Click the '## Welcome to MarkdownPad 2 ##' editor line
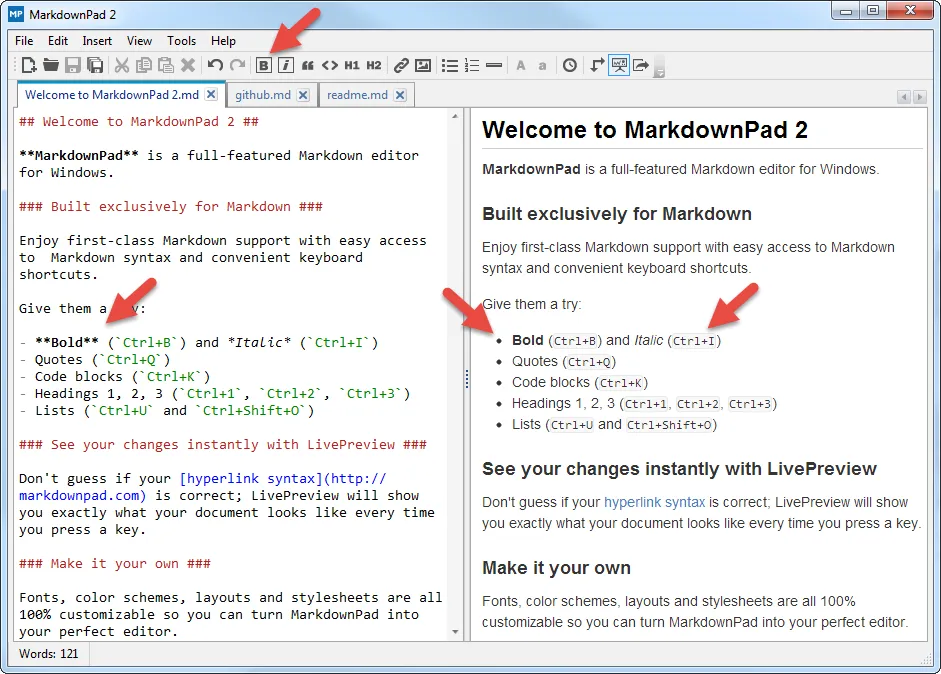Image resolution: width=941 pixels, height=674 pixels. click(x=139, y=121)
